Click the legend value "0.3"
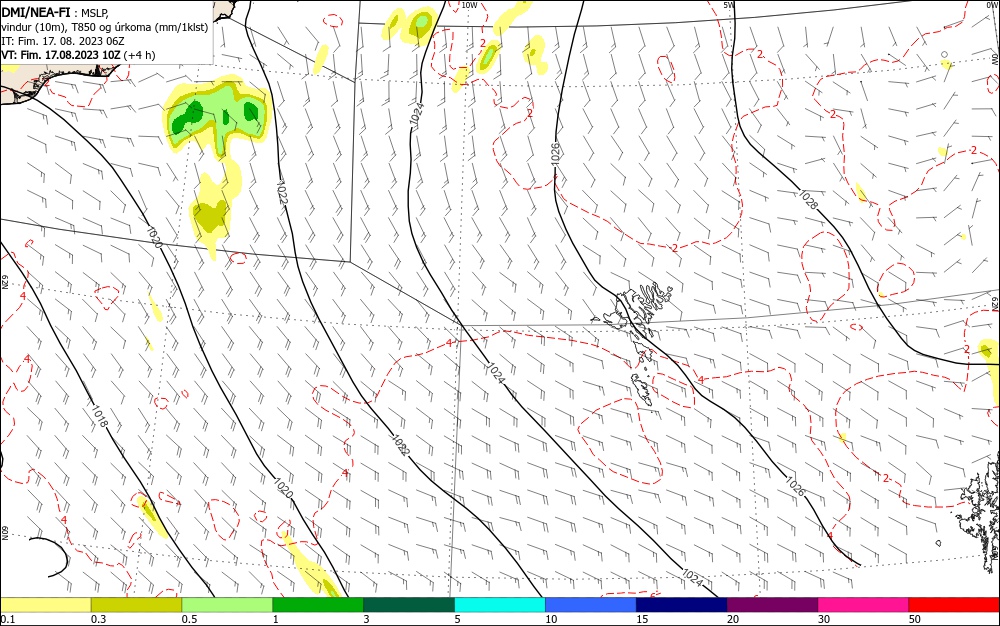 pos(98,619)
